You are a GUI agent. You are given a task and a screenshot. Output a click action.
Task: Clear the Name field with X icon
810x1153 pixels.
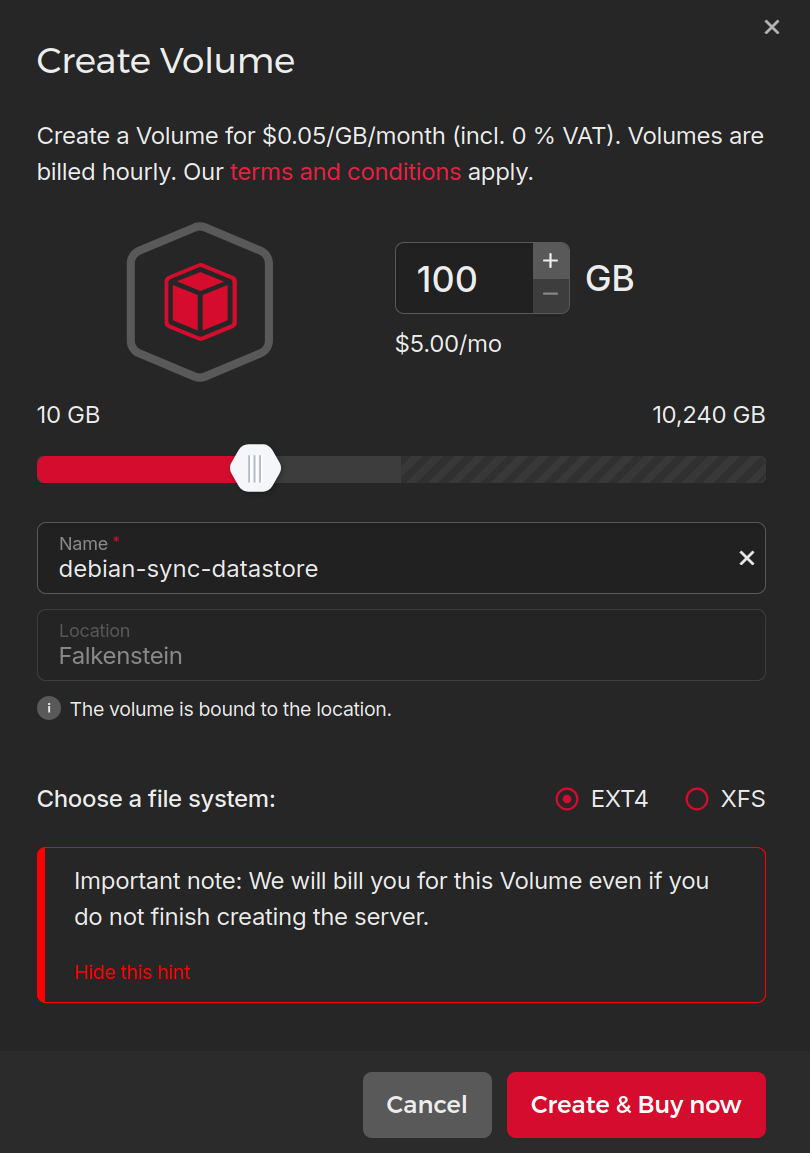tap(746, 558)
